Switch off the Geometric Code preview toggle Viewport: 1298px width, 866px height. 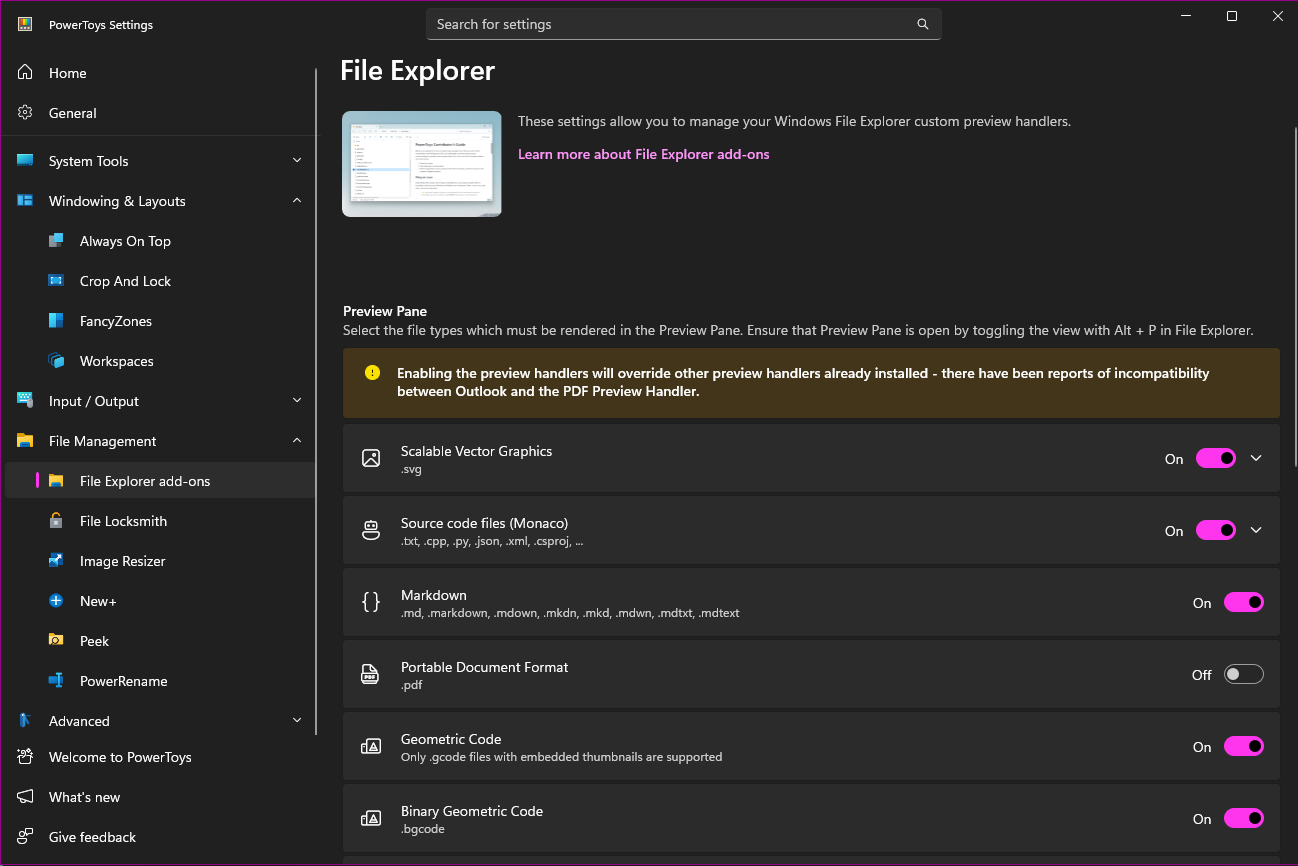pyautogui.click(x=1244, y=746)
